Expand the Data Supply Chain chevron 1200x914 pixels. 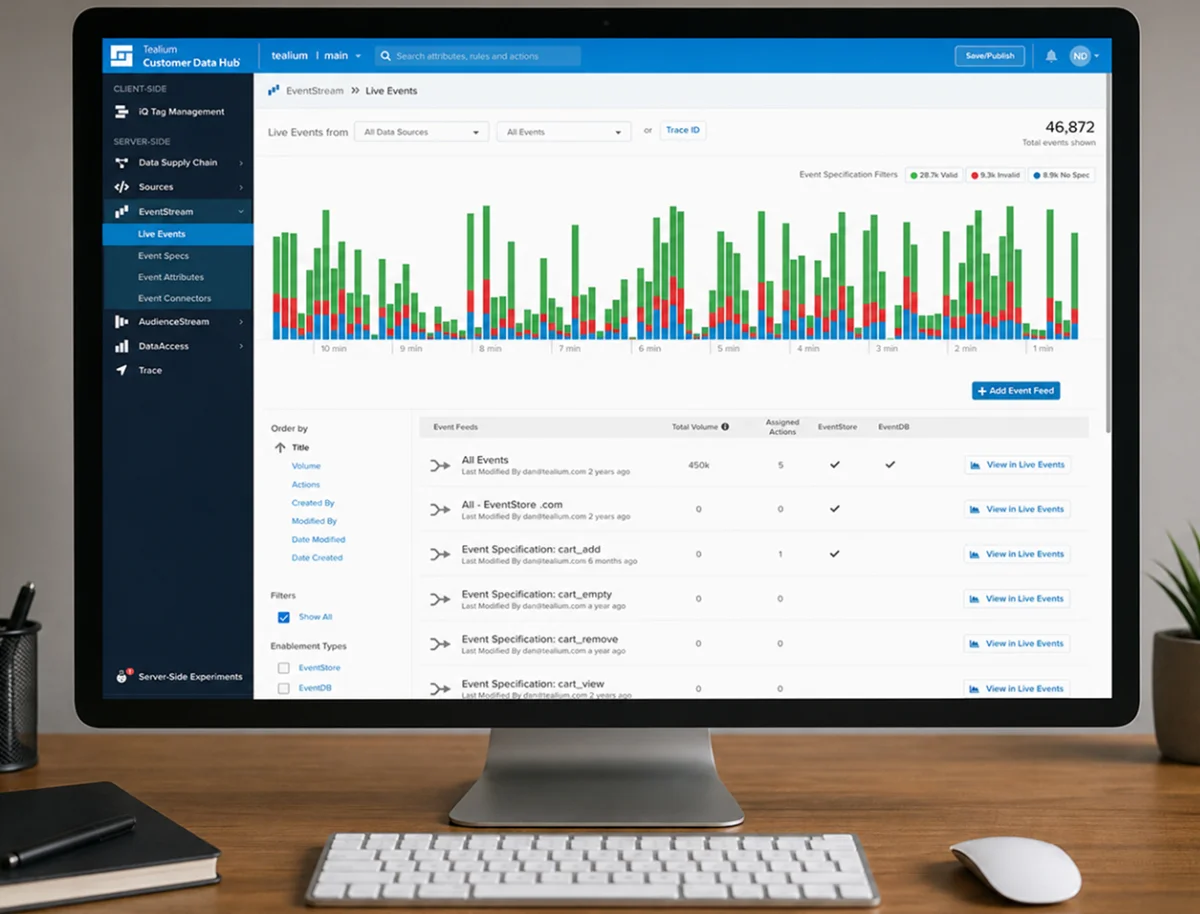point(241,162)
